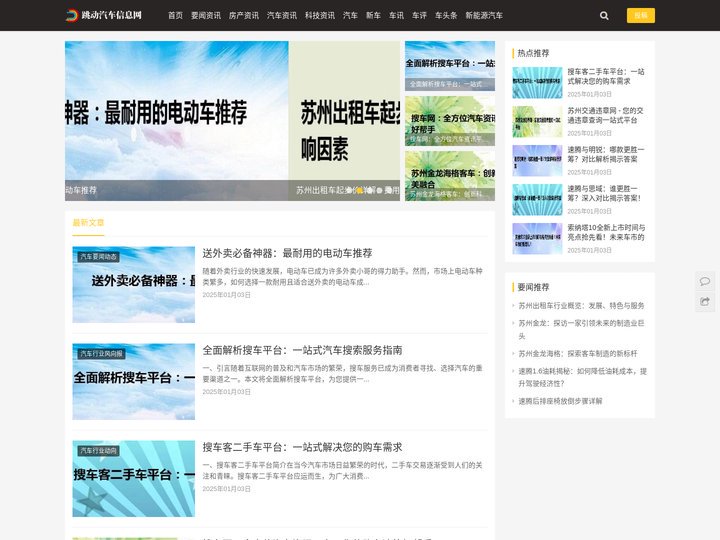Open hot pick 苏州交通违章网 sidebar title
The image size is (720, 540).
(606, 115)
